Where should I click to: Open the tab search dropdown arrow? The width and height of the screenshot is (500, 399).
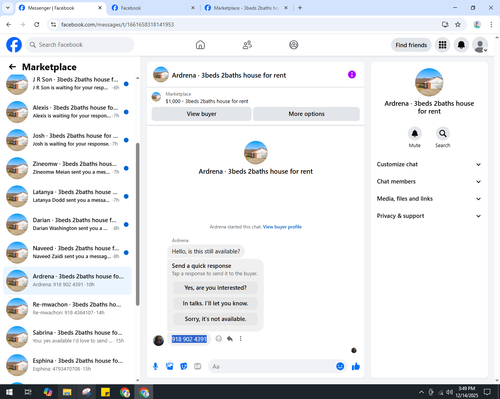(8, 8)
